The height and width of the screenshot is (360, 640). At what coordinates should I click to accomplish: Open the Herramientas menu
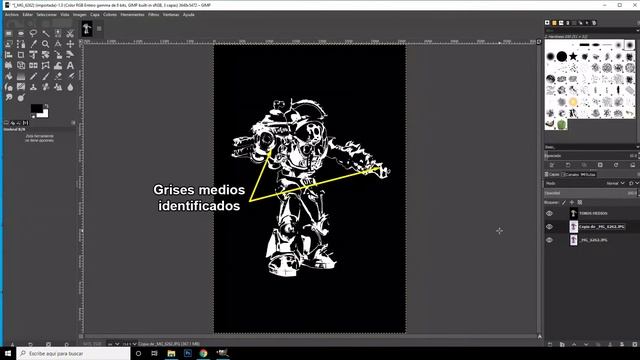click(x=132, y=15)
